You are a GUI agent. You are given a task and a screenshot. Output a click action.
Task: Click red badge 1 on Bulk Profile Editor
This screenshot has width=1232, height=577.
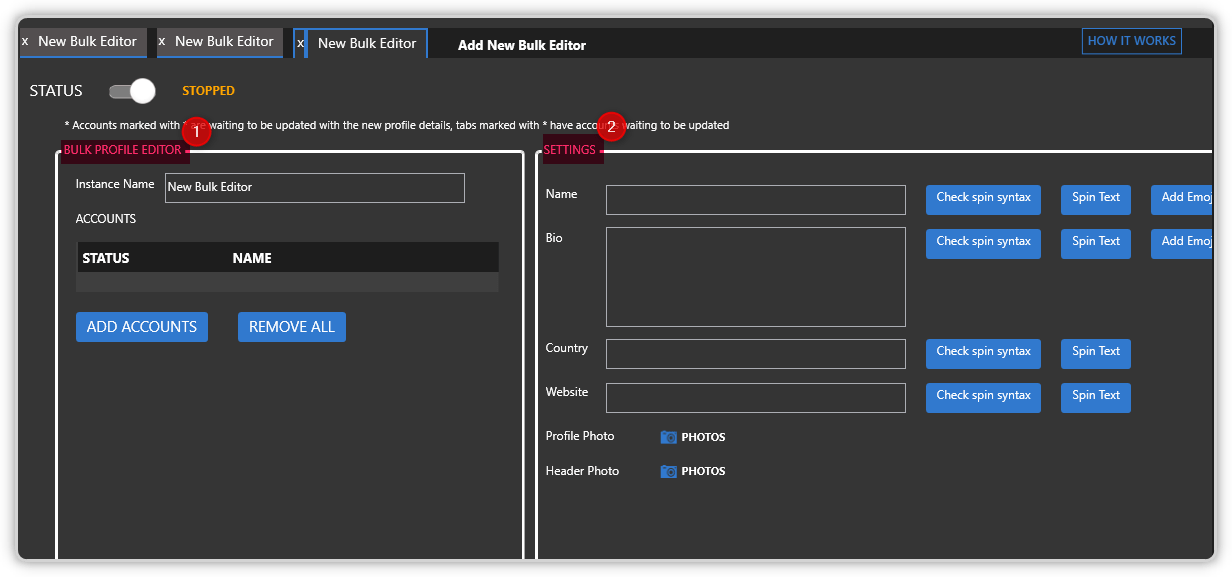(196, 131)
